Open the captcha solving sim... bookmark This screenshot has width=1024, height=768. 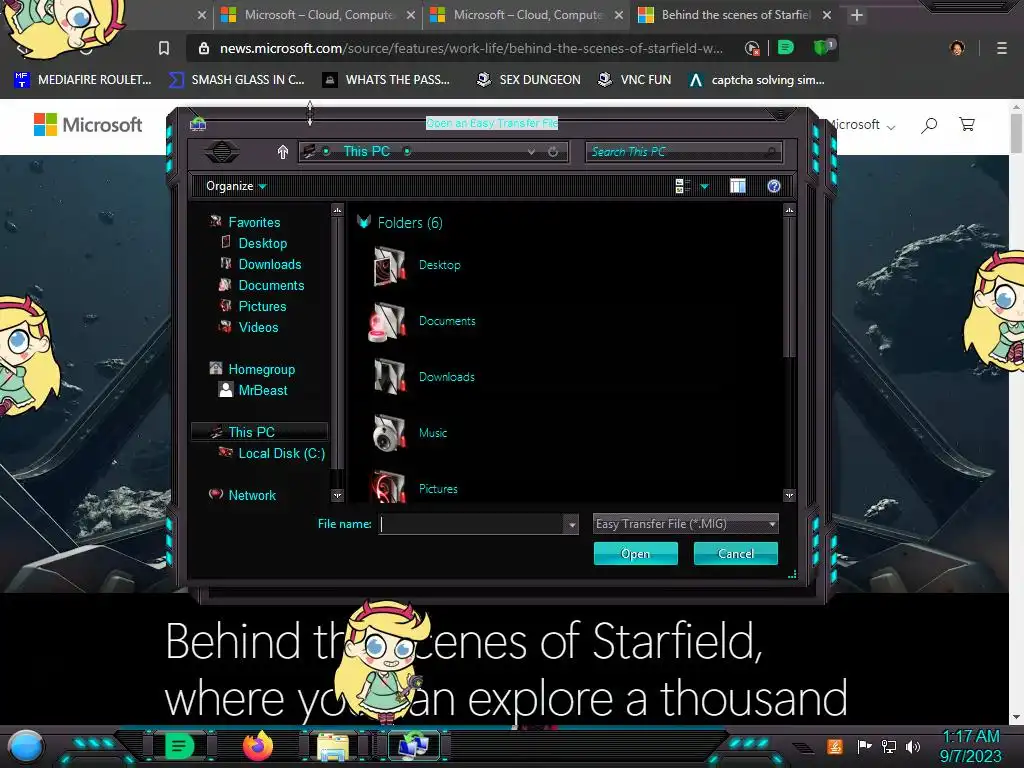[x=756, y=80]
